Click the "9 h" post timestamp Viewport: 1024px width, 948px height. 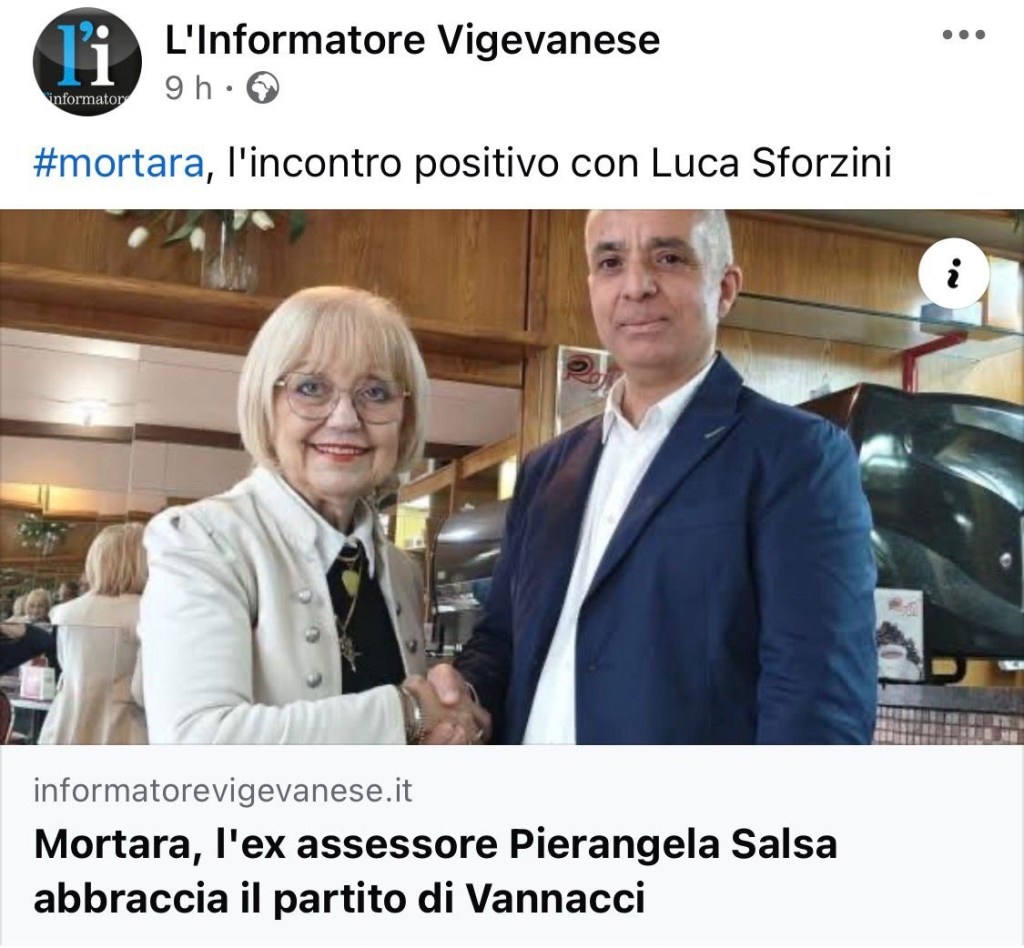189,88
